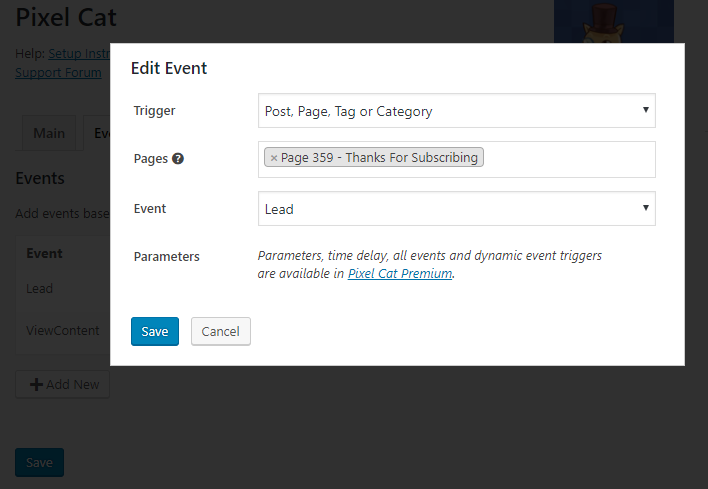Image resolution: width=708 pixels, height=489 pixels.
Task: Select the Lead event row
Action: (x=63, y=289)
